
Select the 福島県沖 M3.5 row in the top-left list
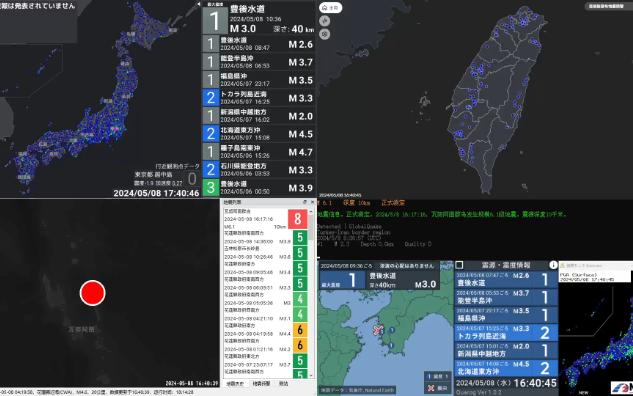tap(259, 80)
